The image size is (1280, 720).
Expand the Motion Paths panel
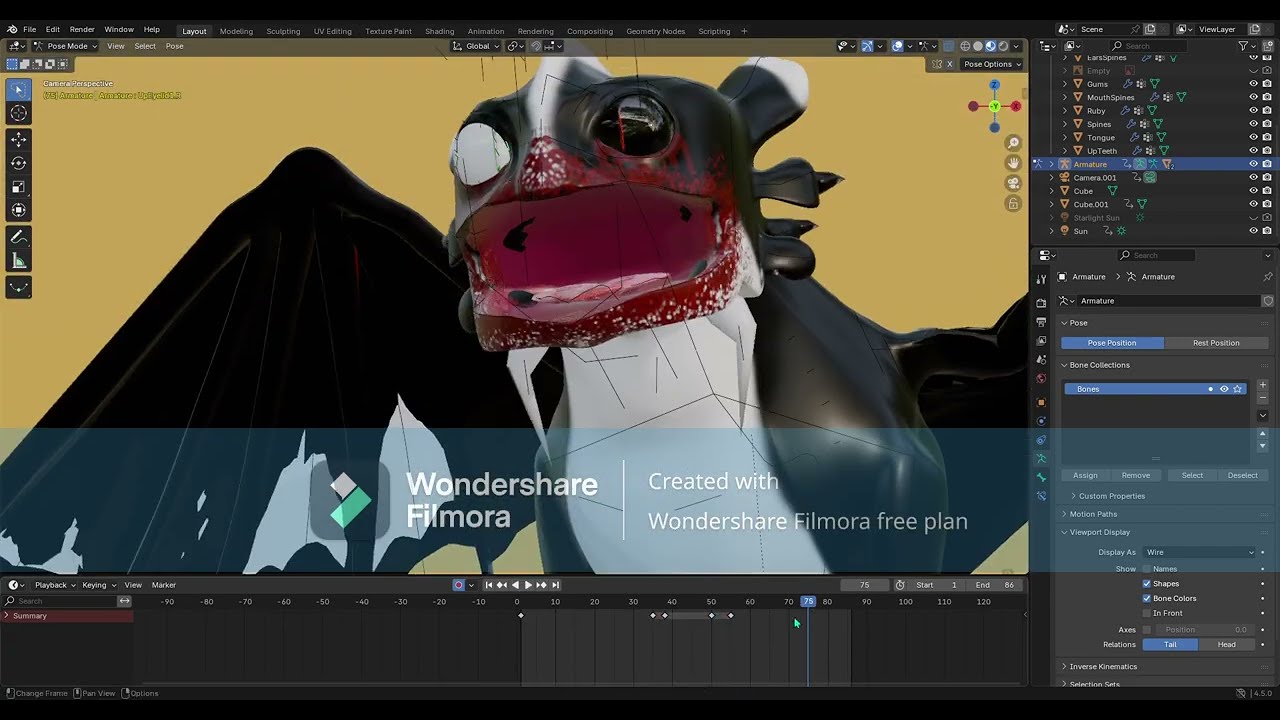click(x=1093, y=514)
